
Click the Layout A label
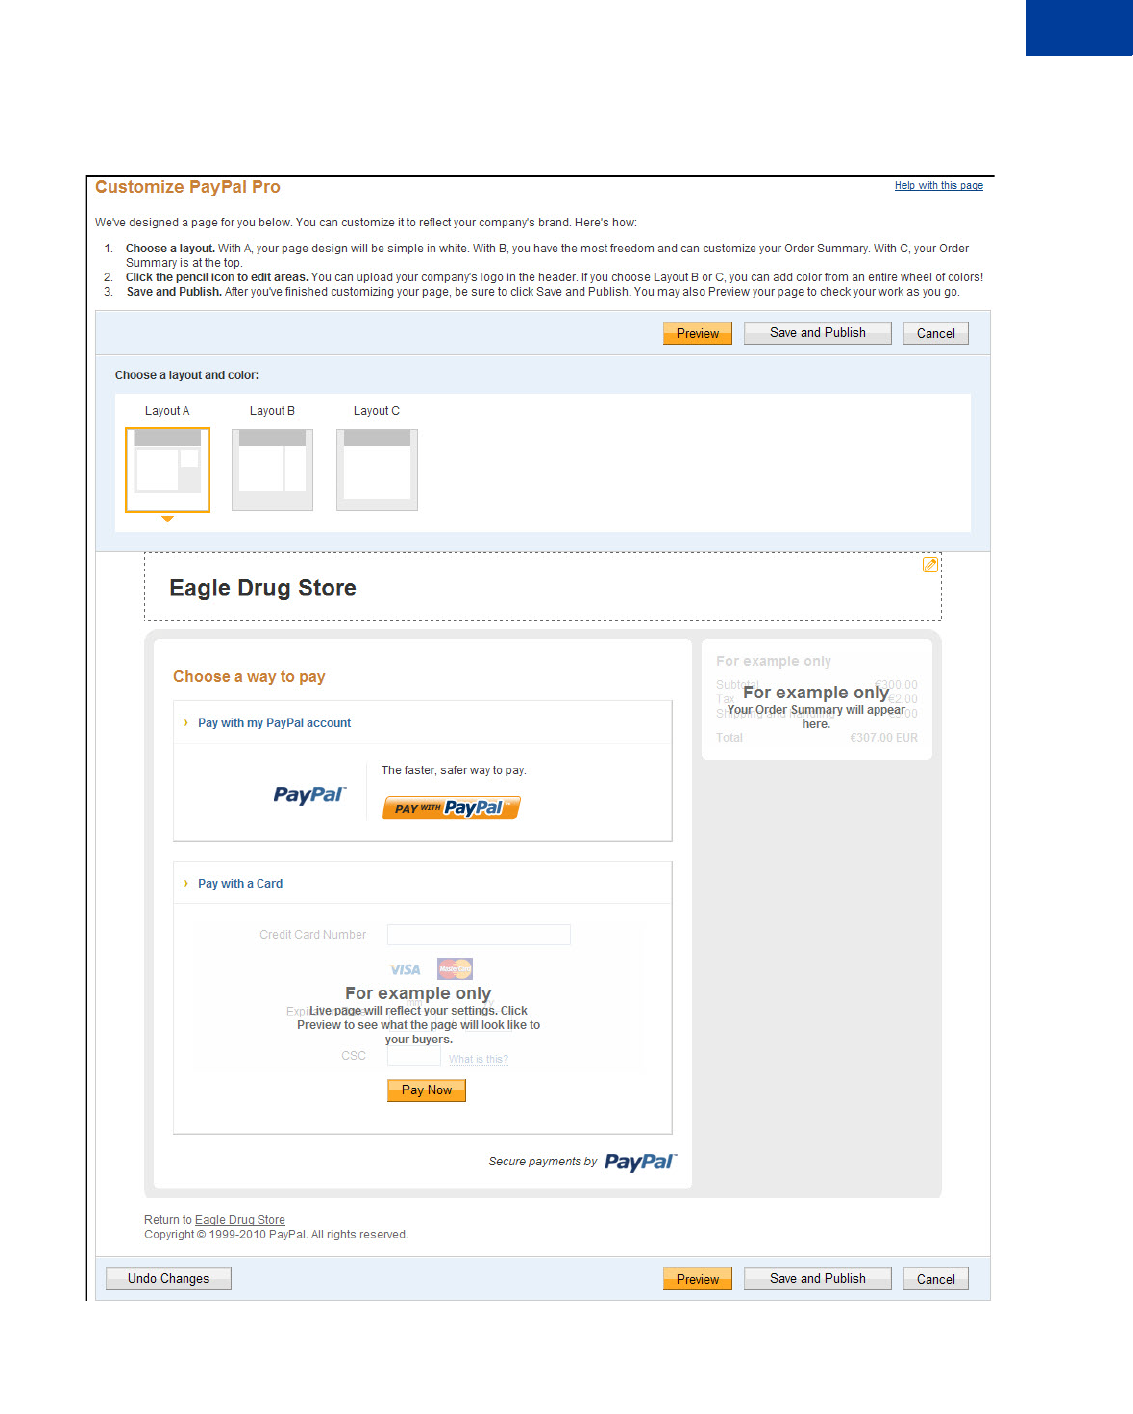(x=167, y=411)
